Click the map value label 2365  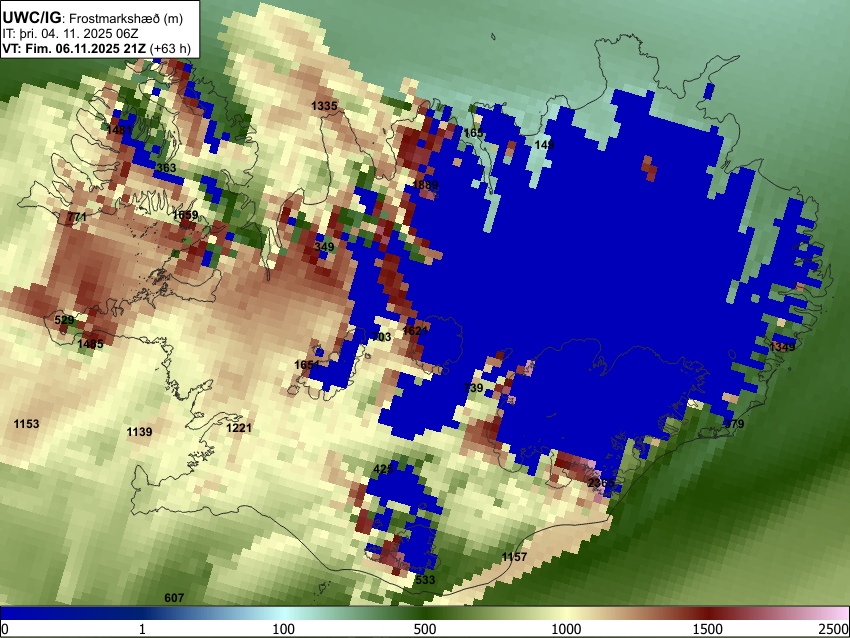(601, 483)
